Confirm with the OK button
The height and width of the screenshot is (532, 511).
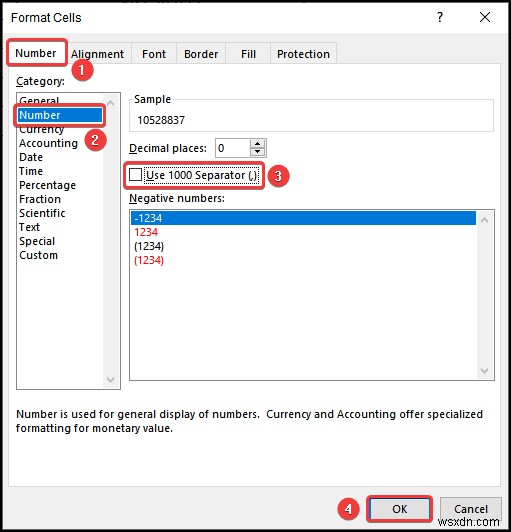pyautogui.click(x=399, y=509)
